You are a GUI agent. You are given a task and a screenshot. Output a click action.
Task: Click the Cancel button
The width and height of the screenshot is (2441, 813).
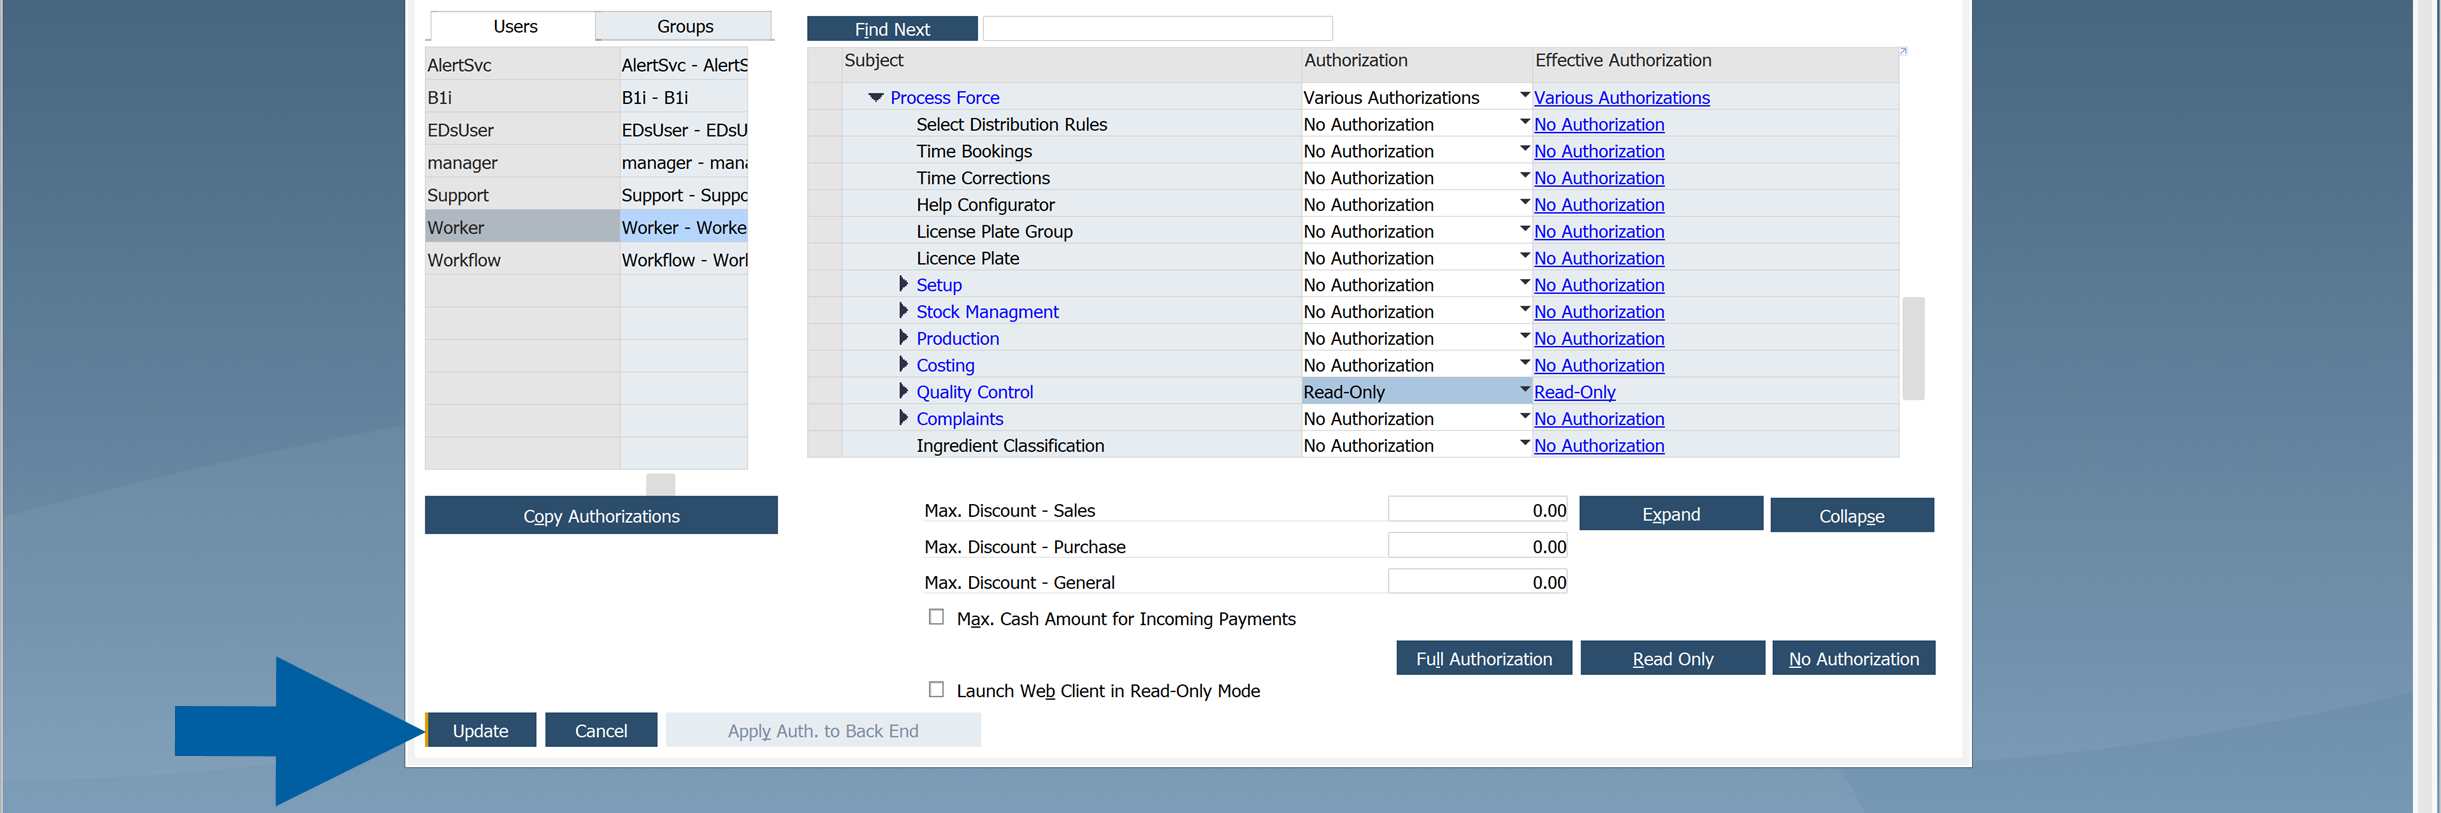(601, 730)
